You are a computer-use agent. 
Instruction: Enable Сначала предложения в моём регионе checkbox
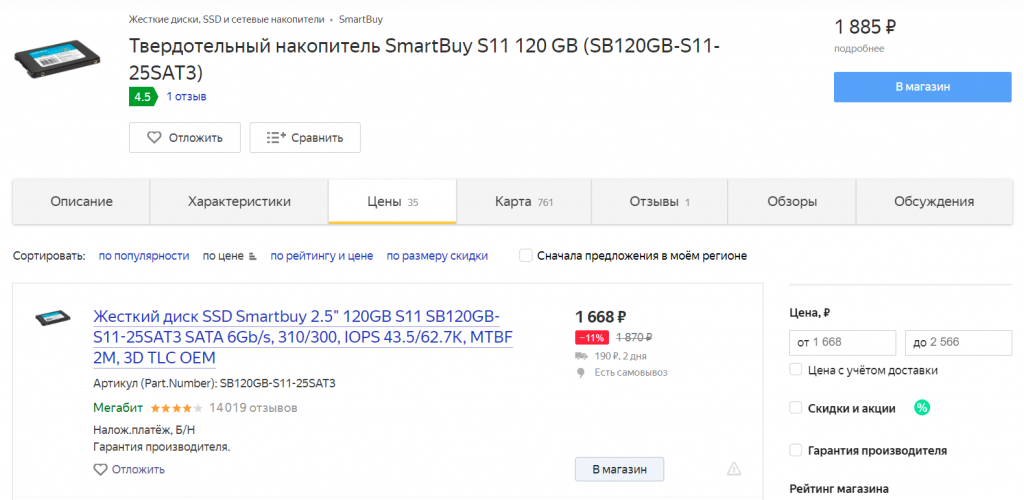tap(526, 256)
